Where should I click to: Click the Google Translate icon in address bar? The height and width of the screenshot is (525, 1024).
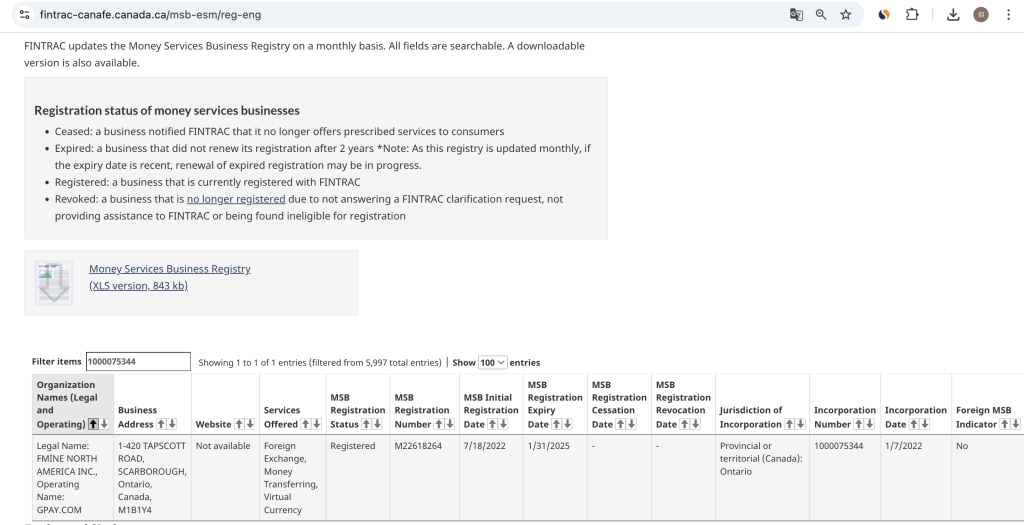point(797,15)
